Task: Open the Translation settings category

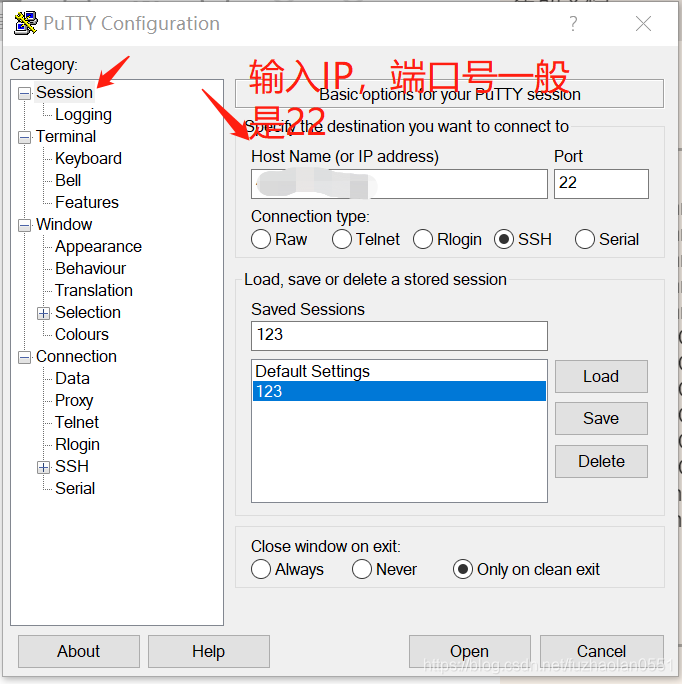Action: (x=94, y=291)
